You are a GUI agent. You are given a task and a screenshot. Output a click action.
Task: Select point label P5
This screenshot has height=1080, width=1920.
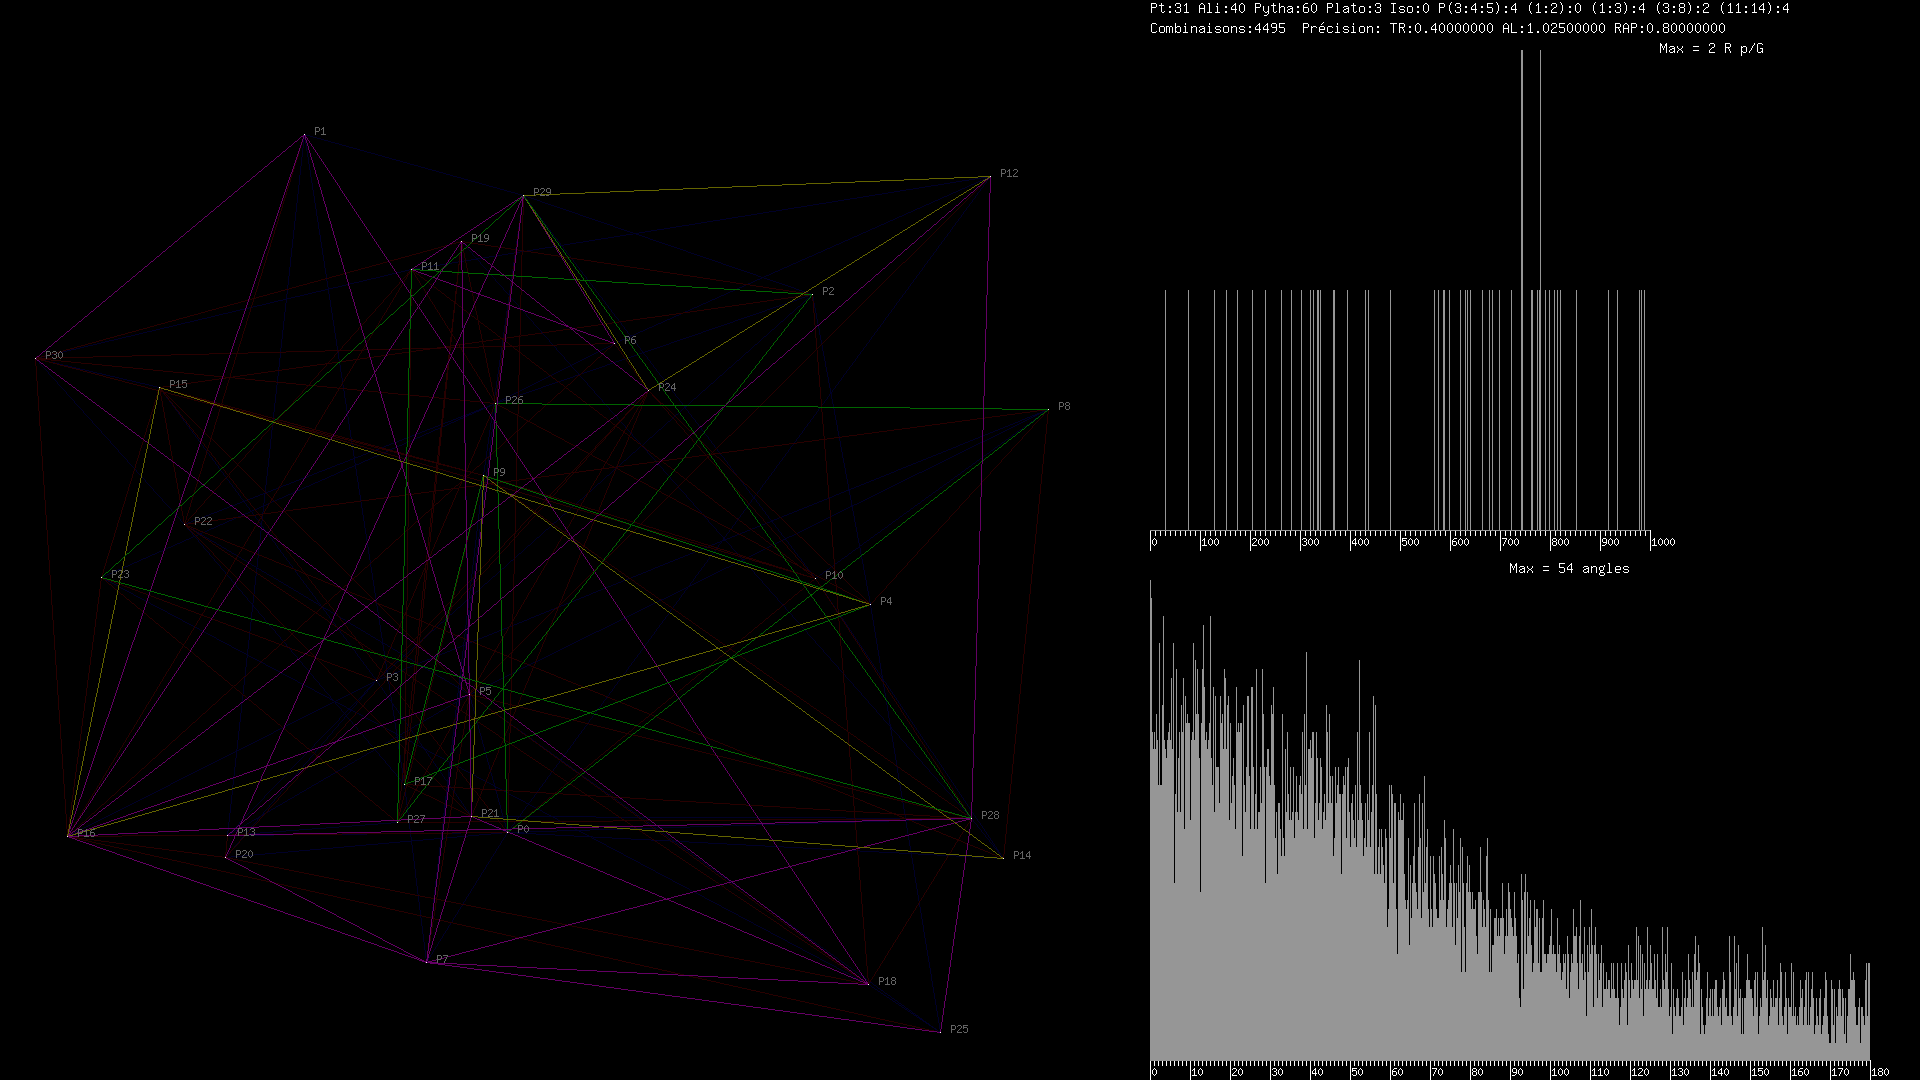(485, 692)
